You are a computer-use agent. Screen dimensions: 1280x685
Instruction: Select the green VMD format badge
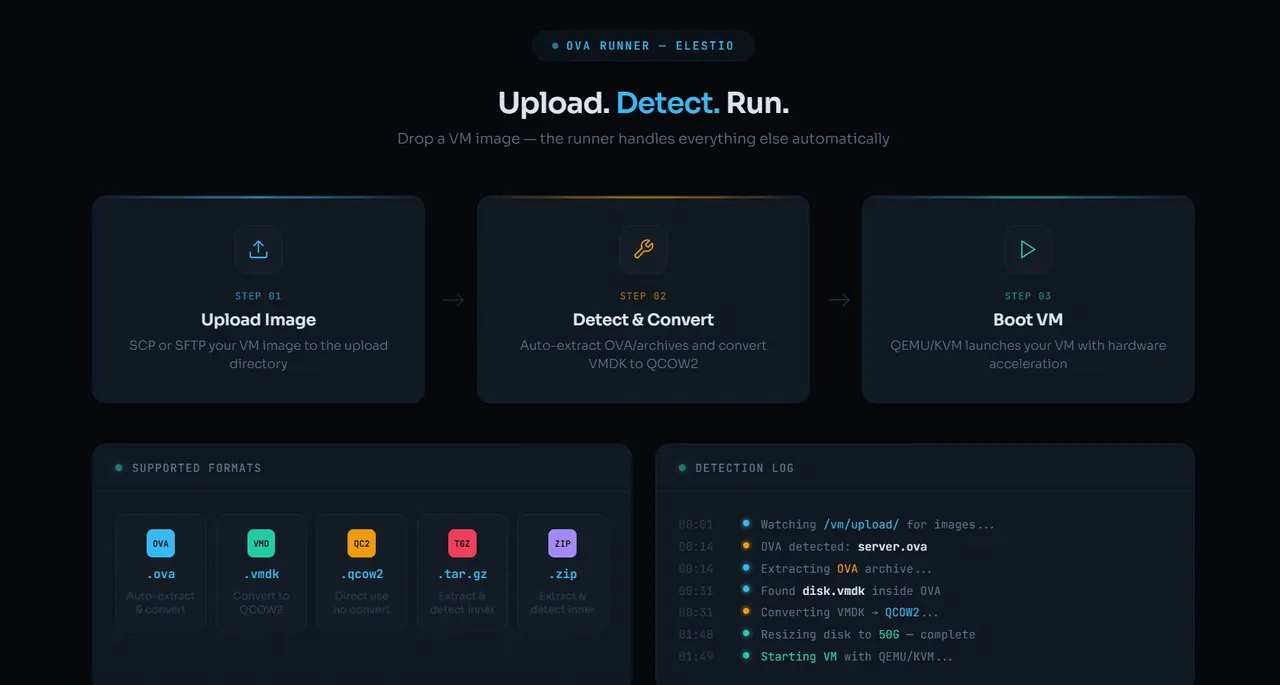261,544
